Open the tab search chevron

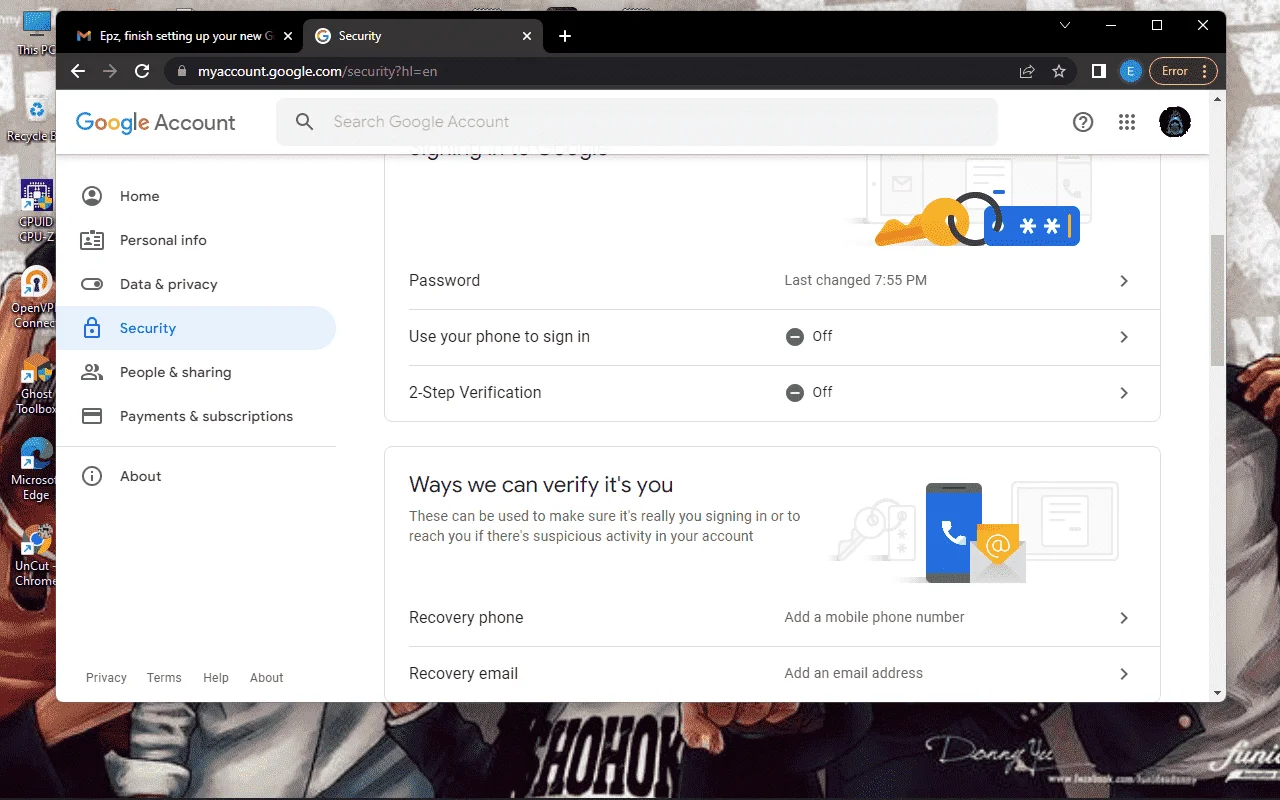[x=1065, y=25]
